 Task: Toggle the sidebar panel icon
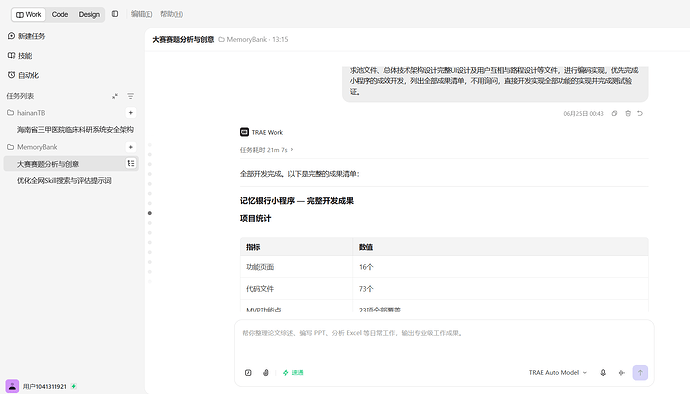coord(115,14)
